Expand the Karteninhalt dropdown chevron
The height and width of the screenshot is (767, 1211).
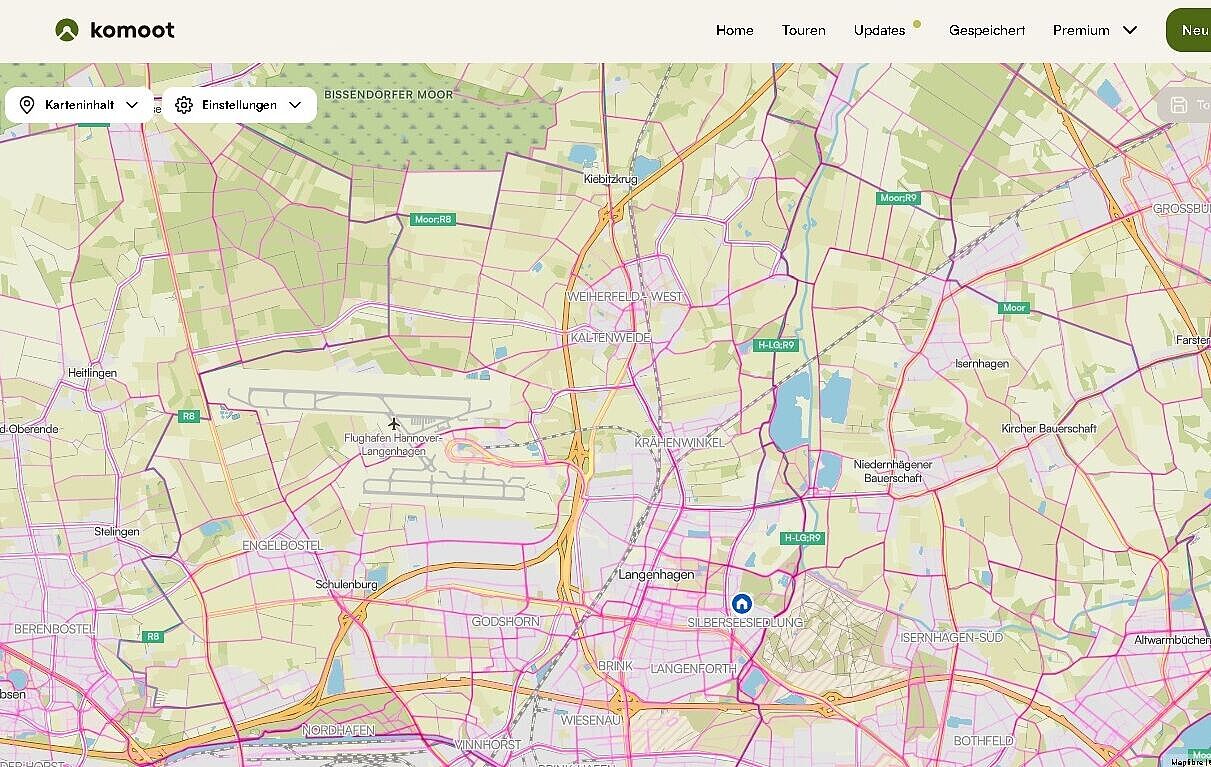pyautogui.click(x=132, y=105)
